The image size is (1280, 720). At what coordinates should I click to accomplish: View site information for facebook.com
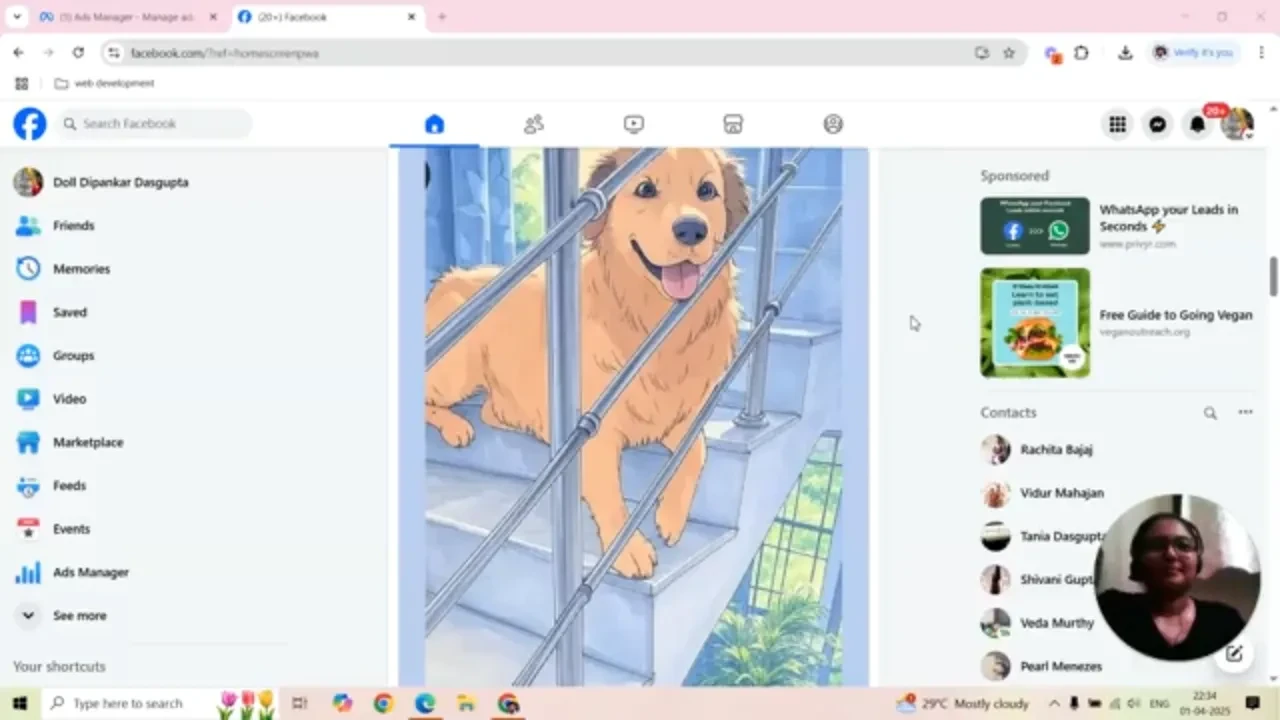coord(114,53)
